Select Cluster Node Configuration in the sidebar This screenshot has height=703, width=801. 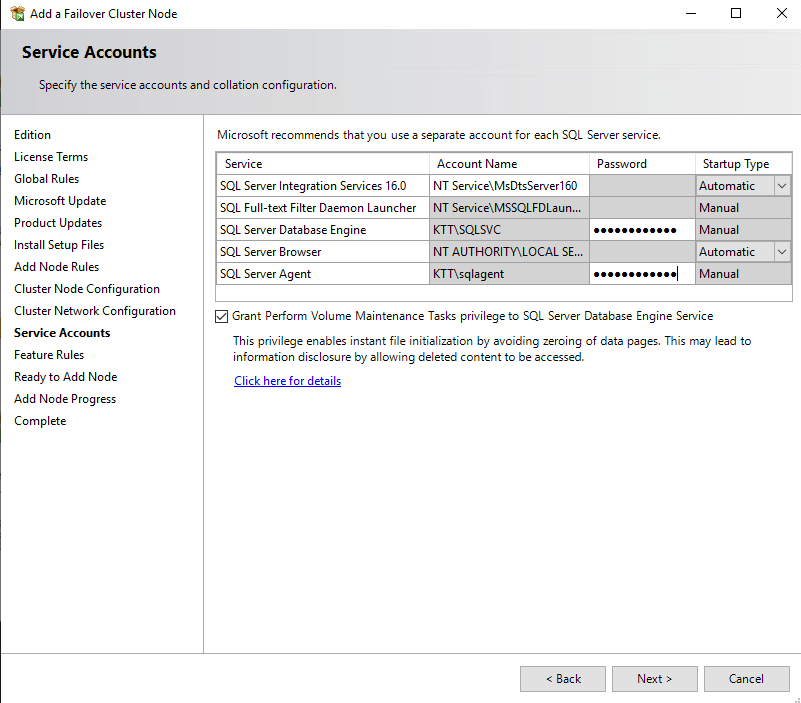tap(87, 289)
